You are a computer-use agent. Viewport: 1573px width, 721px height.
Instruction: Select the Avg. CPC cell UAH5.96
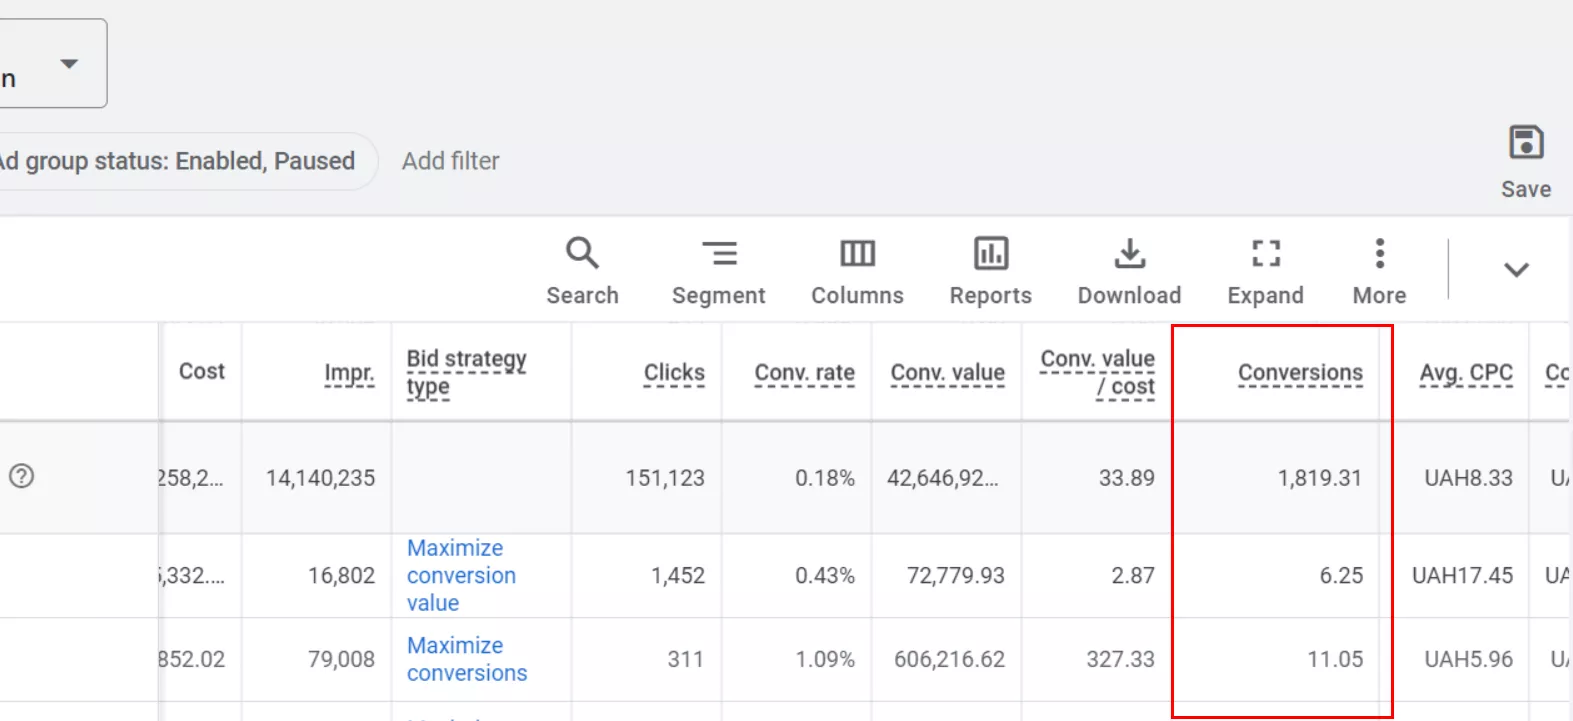pyautogui.click(x=1468, y=660)
